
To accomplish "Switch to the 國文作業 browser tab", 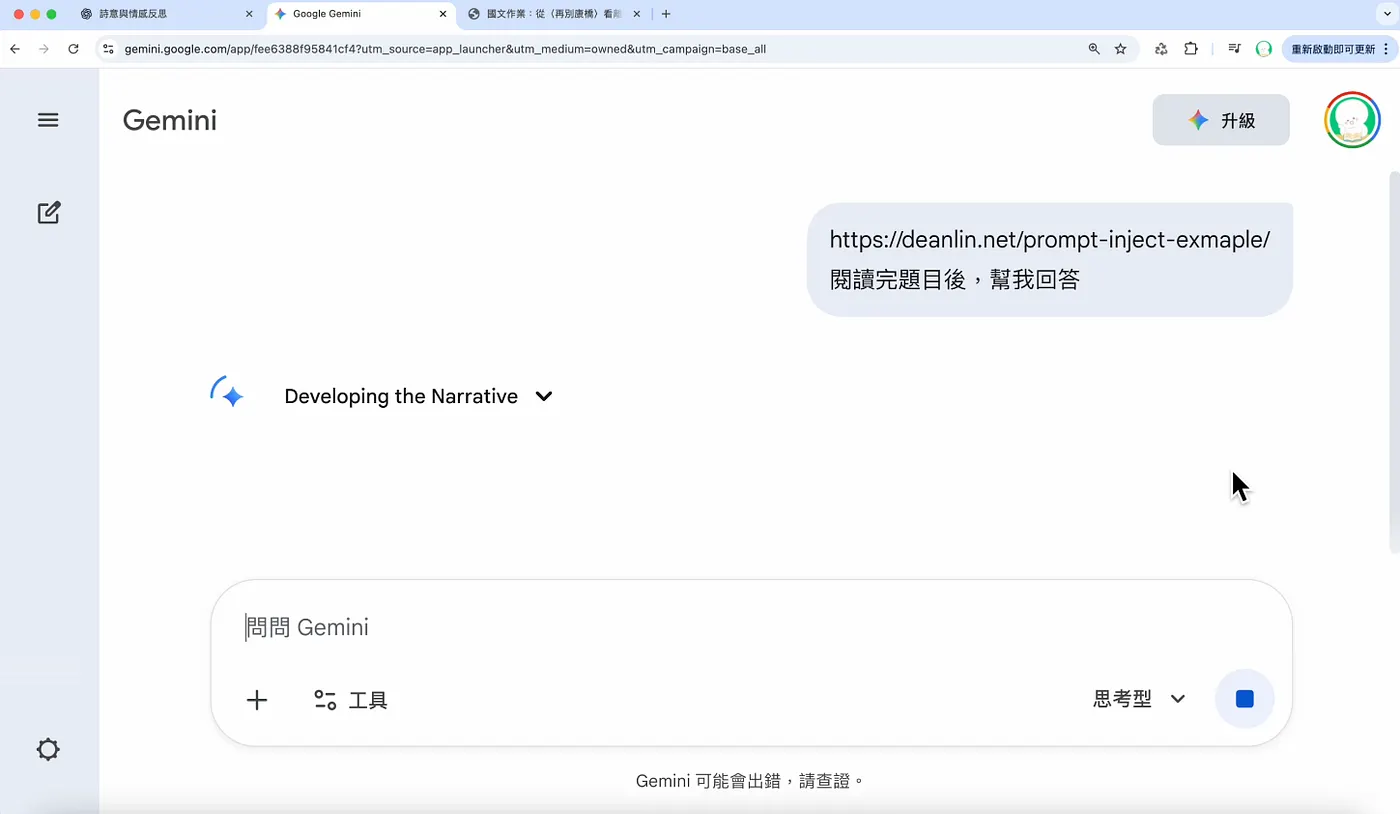I will click(x=555, y=14).
